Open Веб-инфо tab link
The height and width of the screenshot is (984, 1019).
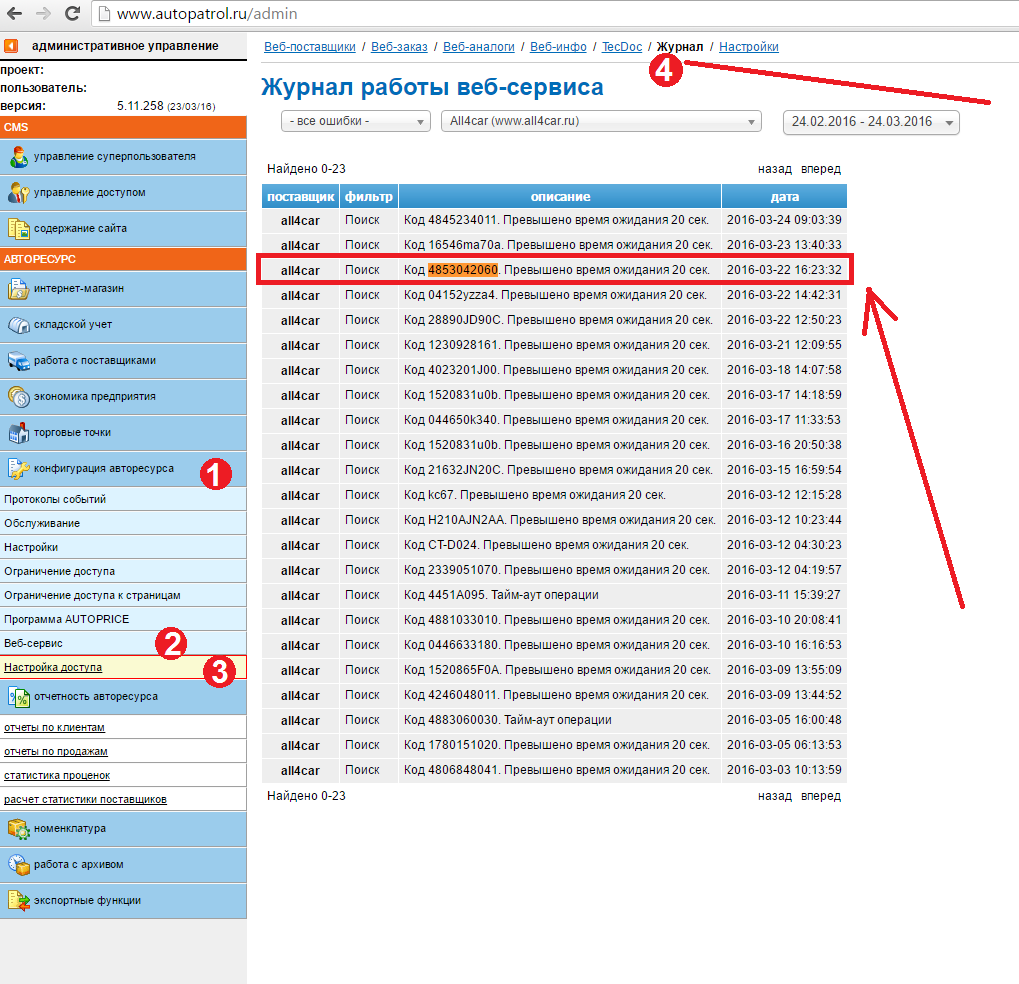pyautogui.click(x=558, y=47)
